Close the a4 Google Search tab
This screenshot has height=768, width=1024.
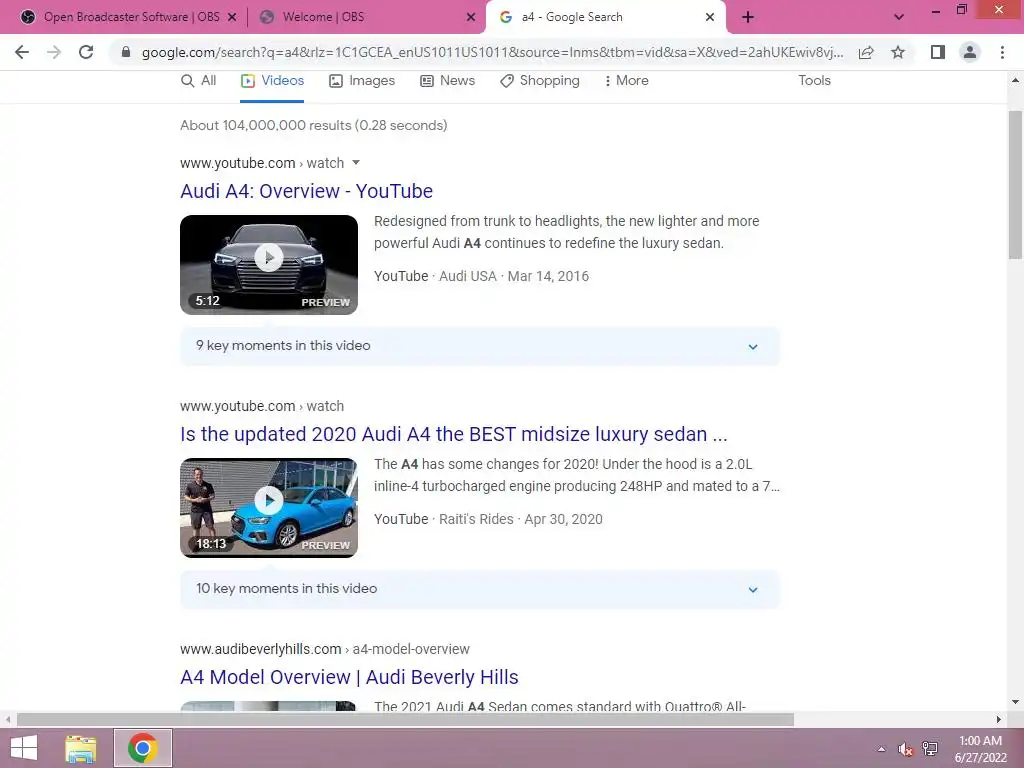point(710,18)
